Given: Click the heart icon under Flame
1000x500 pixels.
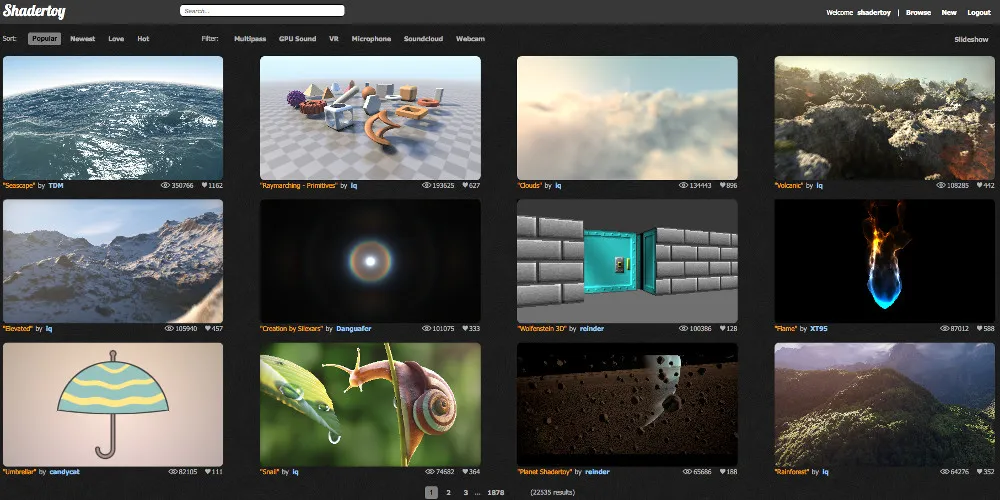Looking at the screenshot, I should point(975,329).
